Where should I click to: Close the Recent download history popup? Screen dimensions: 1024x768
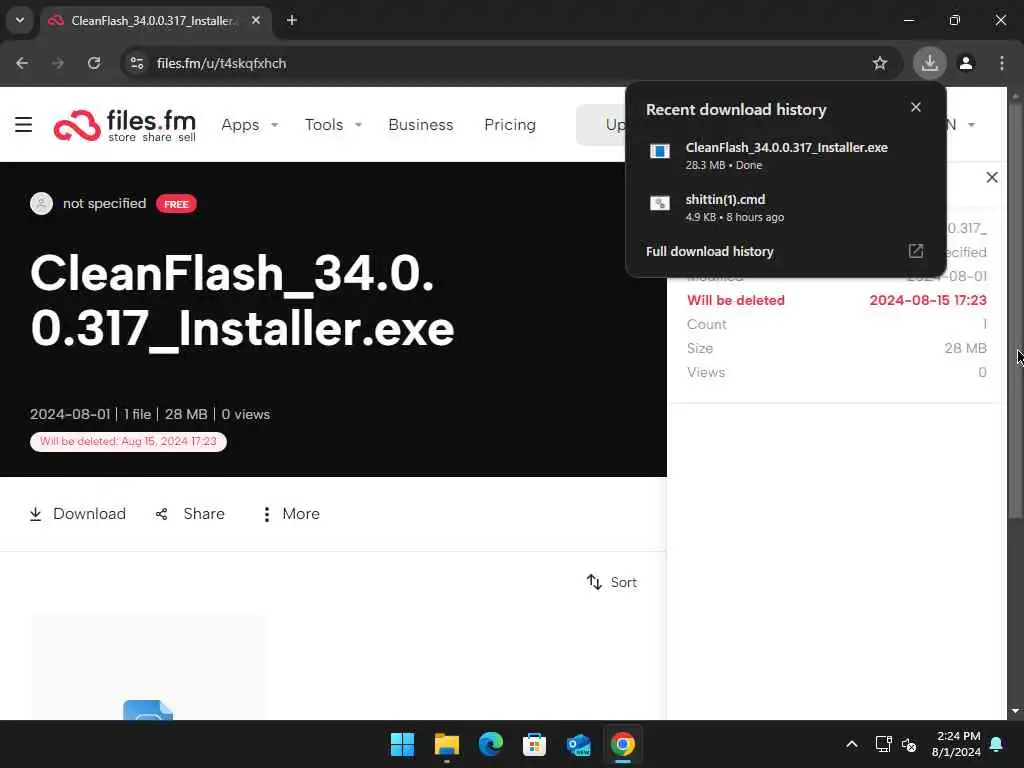tap(916, 107)
